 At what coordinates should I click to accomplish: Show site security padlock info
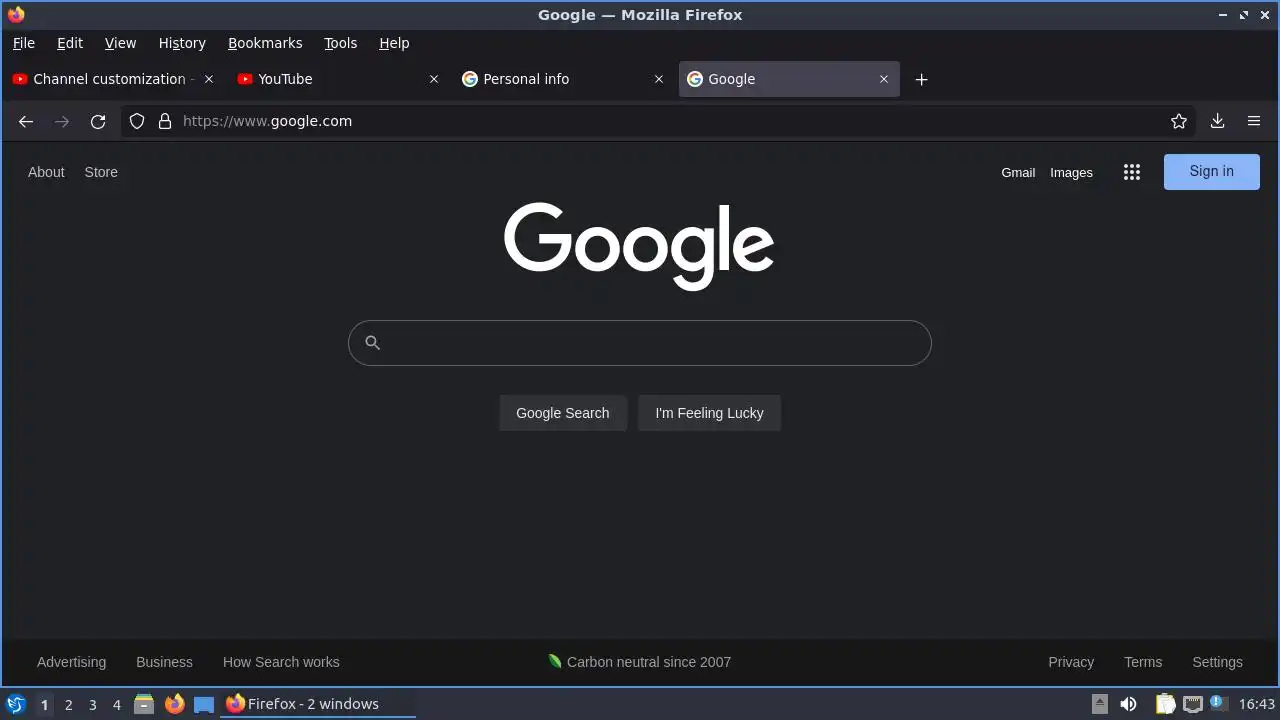[x=165, y=121]
